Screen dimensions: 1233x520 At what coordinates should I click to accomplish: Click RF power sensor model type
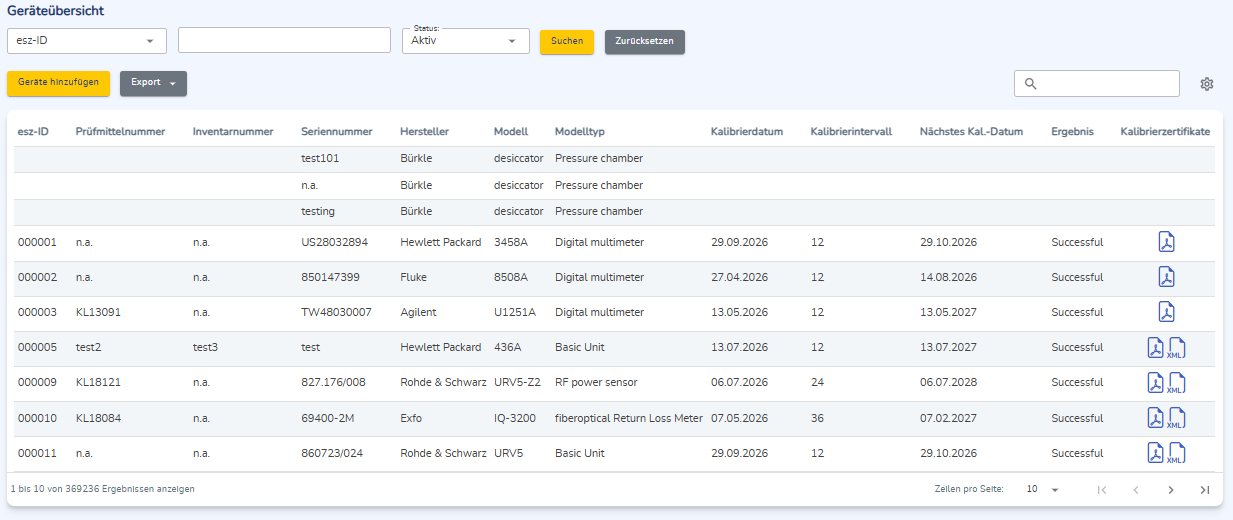tap(596, 383)
